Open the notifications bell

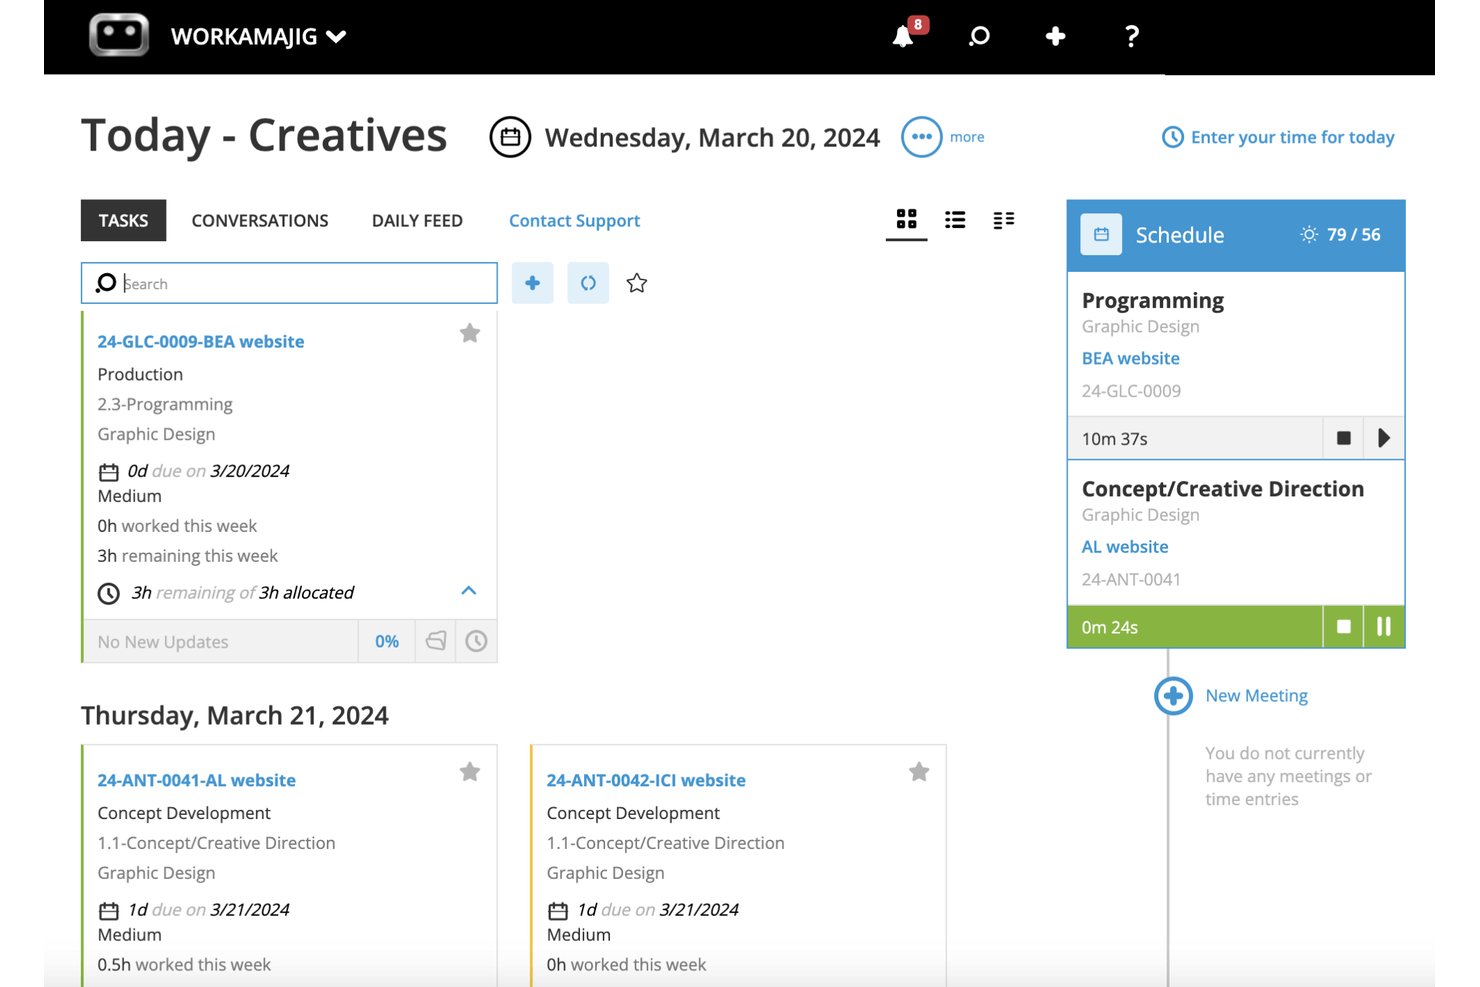(x=903, y=37)
